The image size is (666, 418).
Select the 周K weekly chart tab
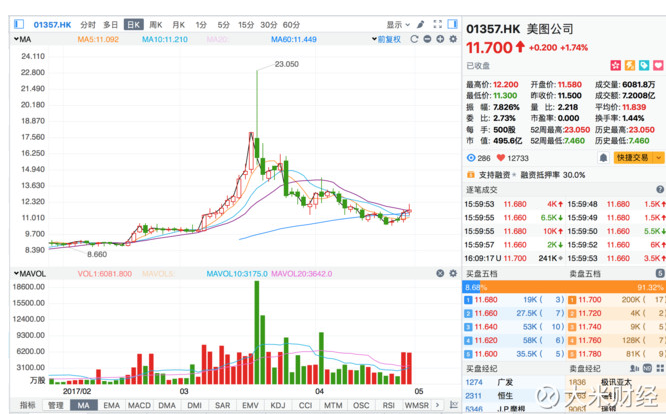(x=156, y=25)
